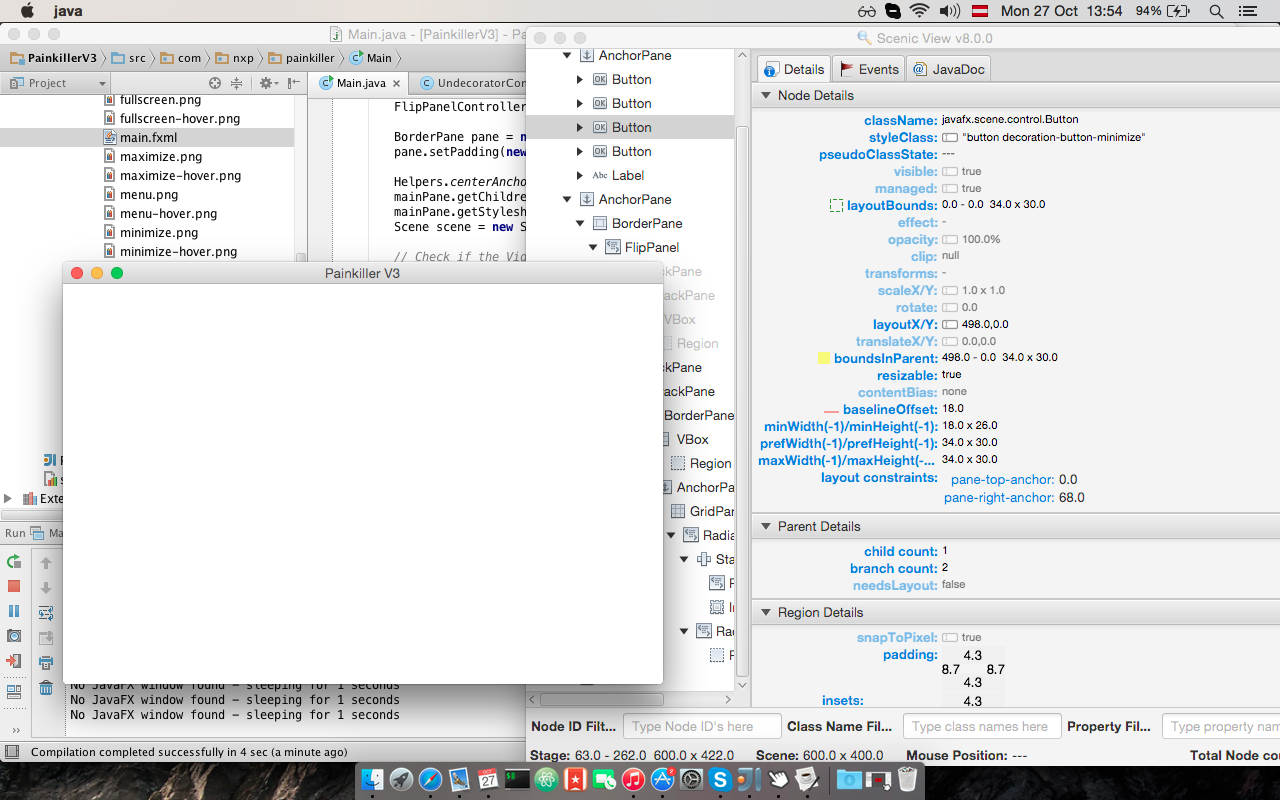Switch to the JavaDoc tab in Scenic View
This screenshot has height=800, width=1280.
pyautogui.click(x=948, y=69)
